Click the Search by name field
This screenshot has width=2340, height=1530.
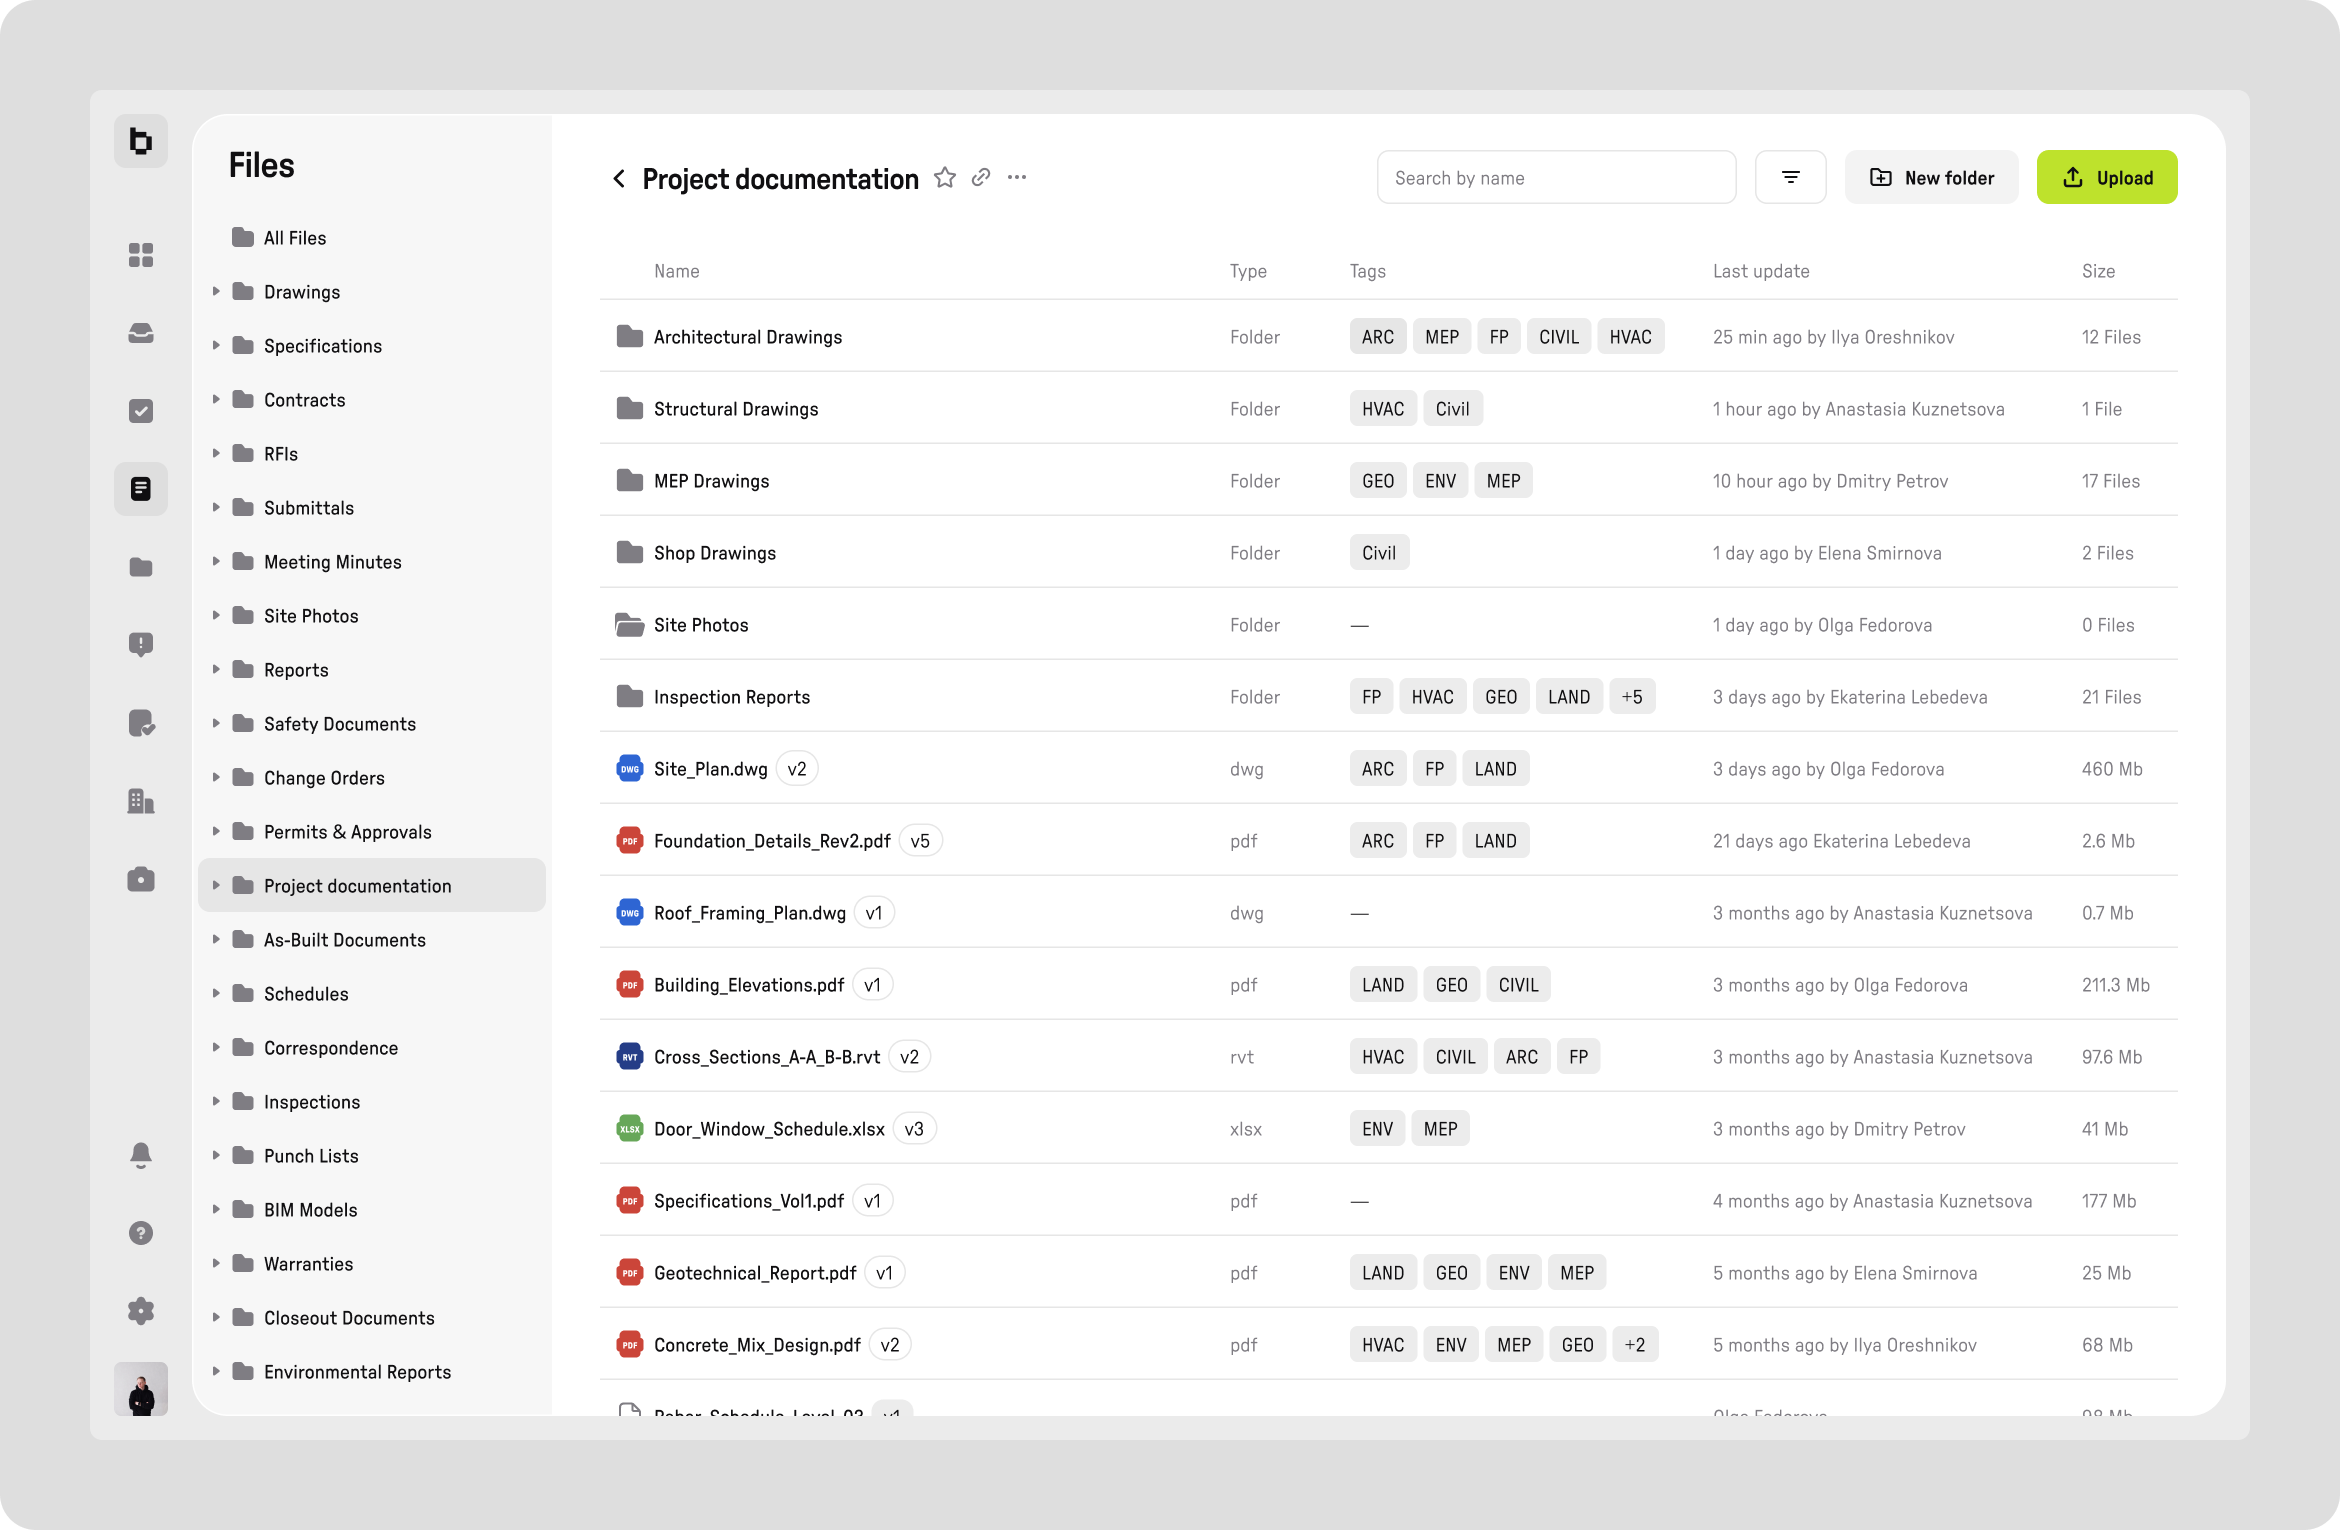(x=1557, y=178)
